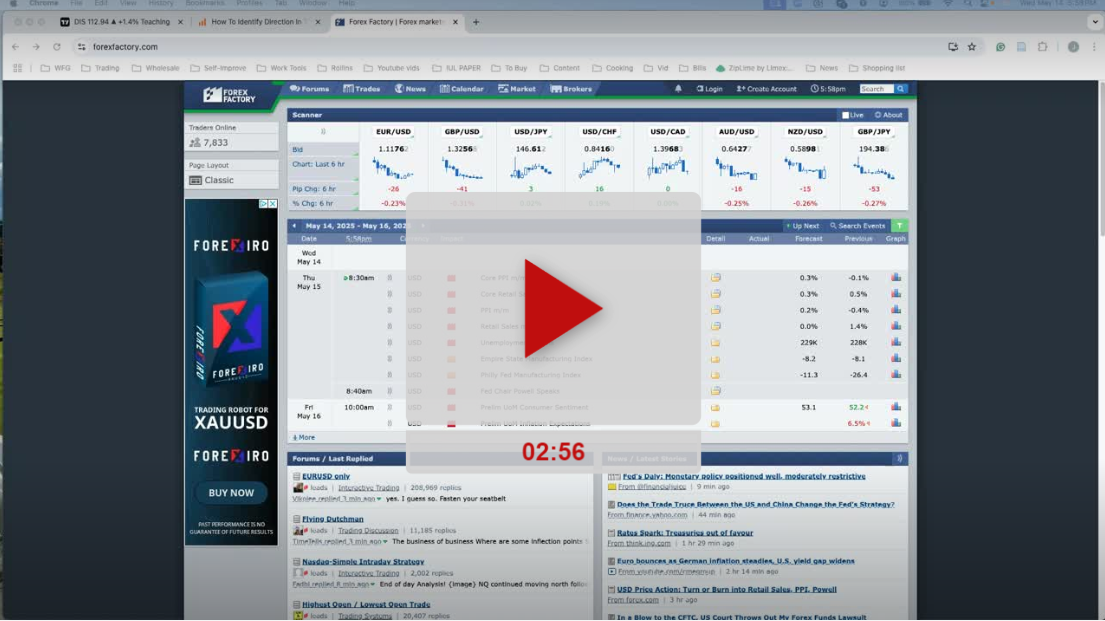Open a new browser tab
The width and height of the screenshot is (1105, 621).
[476, 22]
